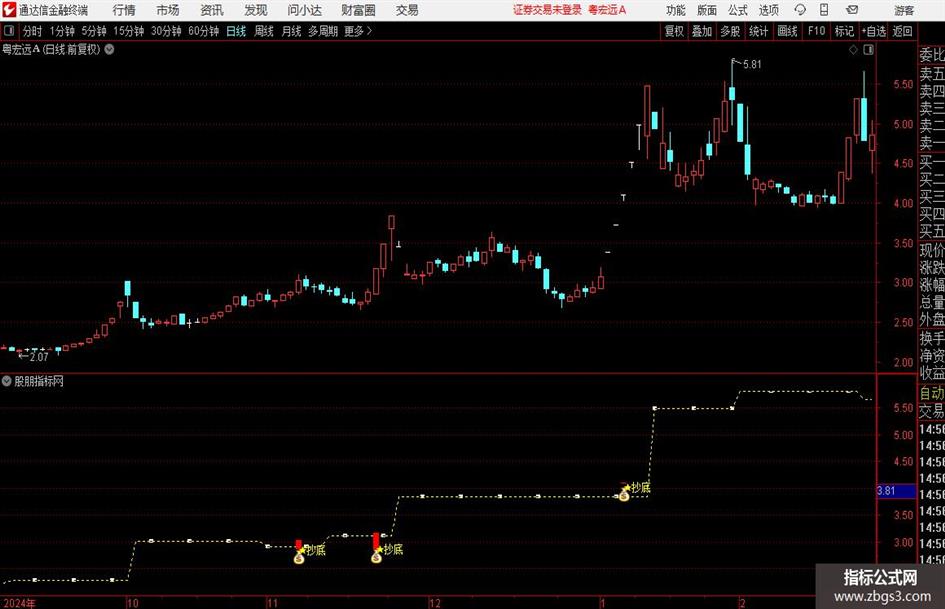Select the 周线 weekly period tab
Screen dimensions: 945x609
tap(264, 31)
